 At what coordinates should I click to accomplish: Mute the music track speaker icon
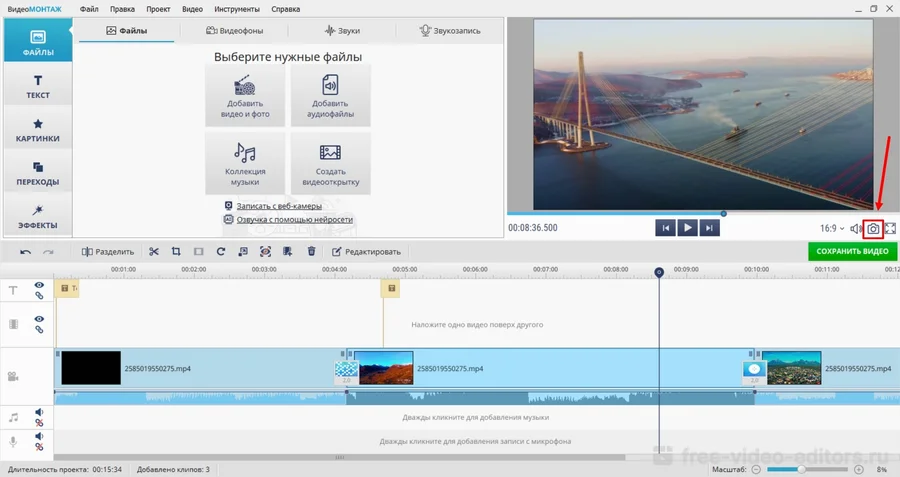point(39,411)
